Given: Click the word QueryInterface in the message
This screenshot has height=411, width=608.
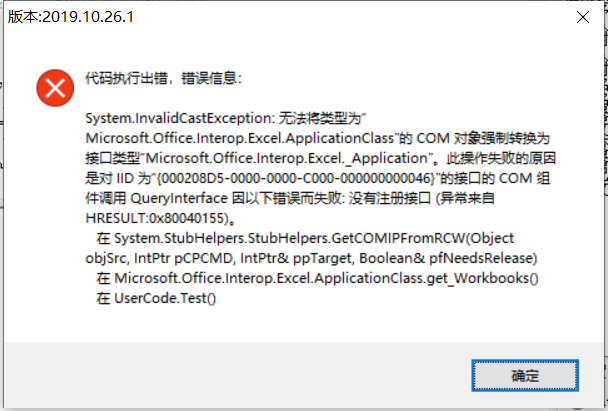Looking at the screenshot, I should click(x=179, y=199).
